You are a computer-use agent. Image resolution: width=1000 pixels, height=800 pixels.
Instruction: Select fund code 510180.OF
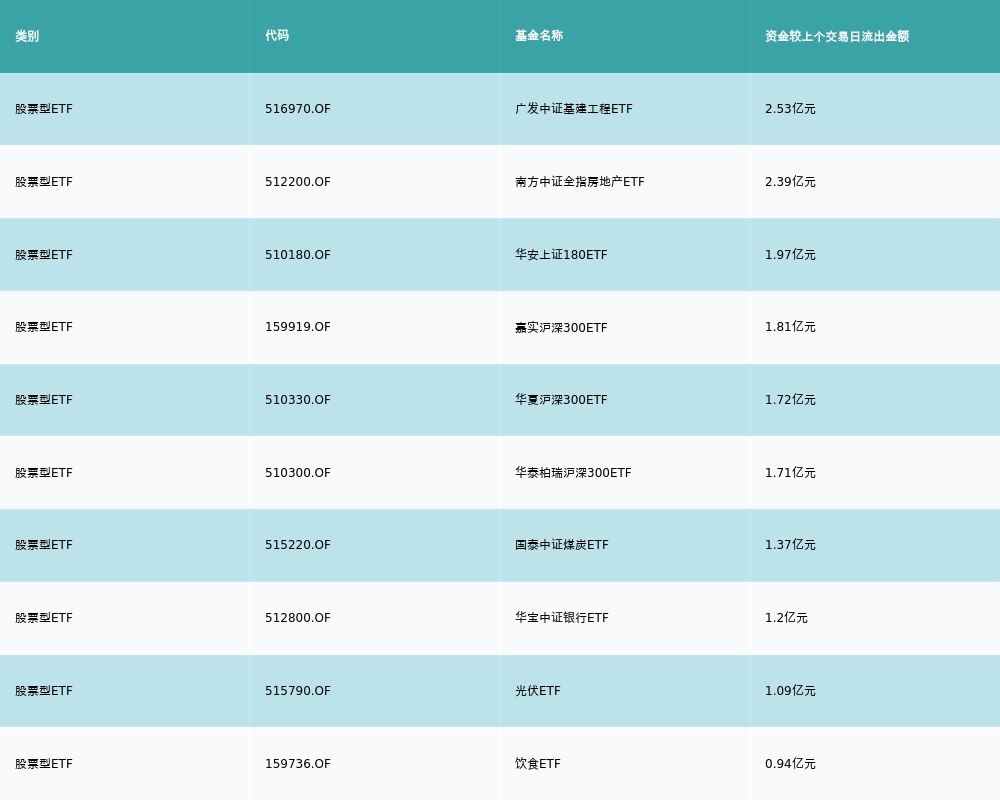pyautogui.click(x=298, y=255)
